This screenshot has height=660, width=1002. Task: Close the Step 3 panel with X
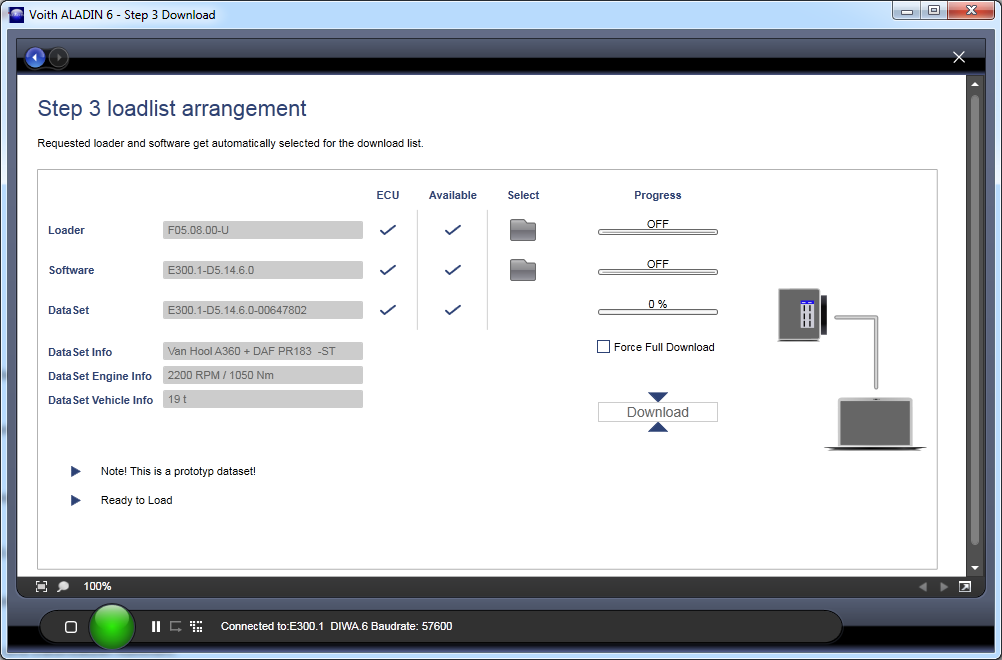click(x=959, y=58)
